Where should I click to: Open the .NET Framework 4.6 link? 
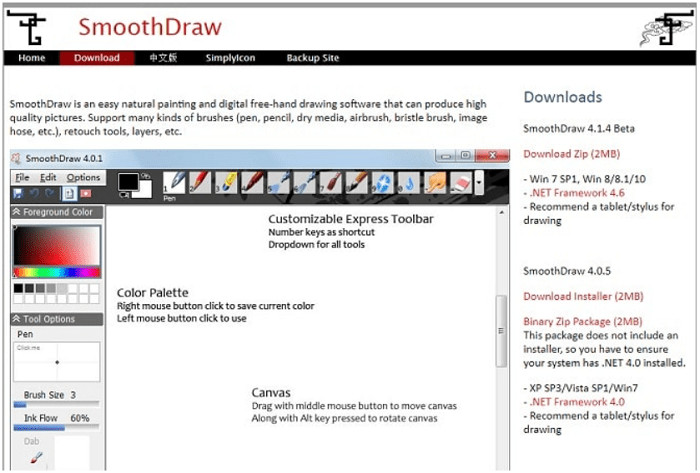[577, 193]
